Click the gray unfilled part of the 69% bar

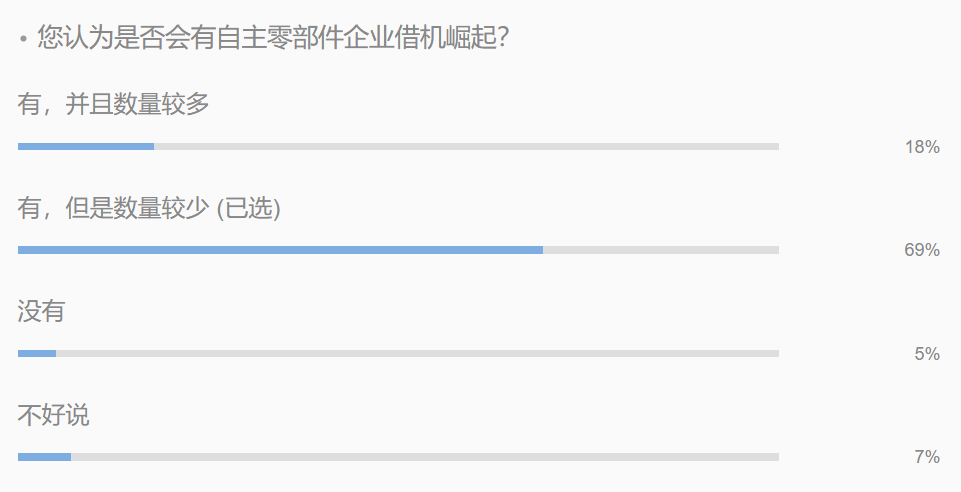[661, 250]
